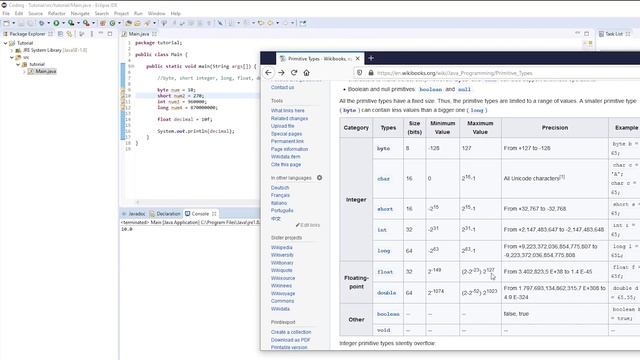Switch to the Declaration tab
Viewport: 640px width, 360px height.
click(x=165, y=213)
